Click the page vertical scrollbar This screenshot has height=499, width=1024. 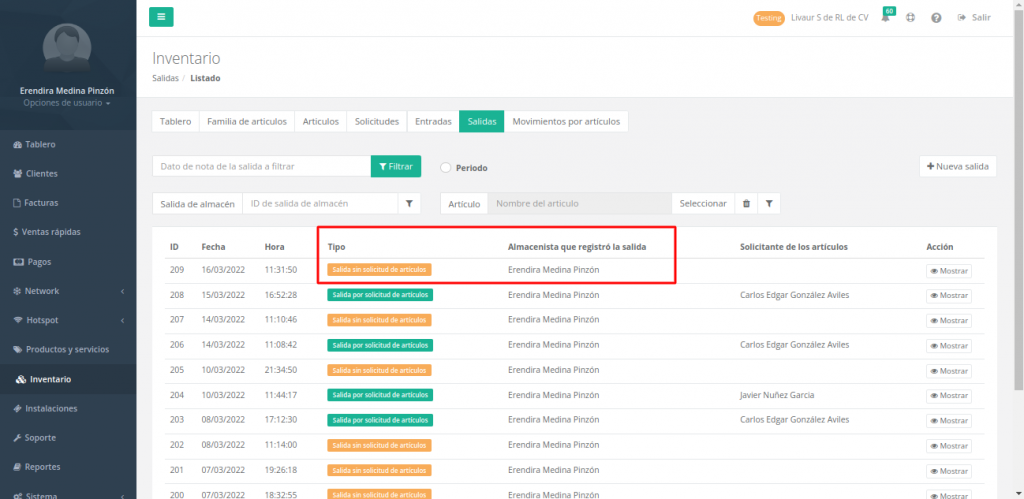click(x=1018, y=200)
